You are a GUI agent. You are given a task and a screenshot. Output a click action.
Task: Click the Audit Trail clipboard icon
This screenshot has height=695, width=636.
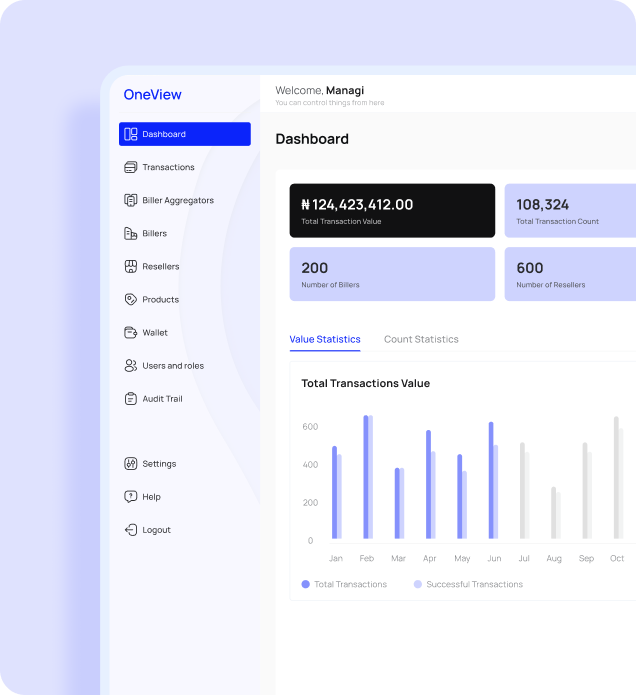pyautogui.click(x=130, y=398)
